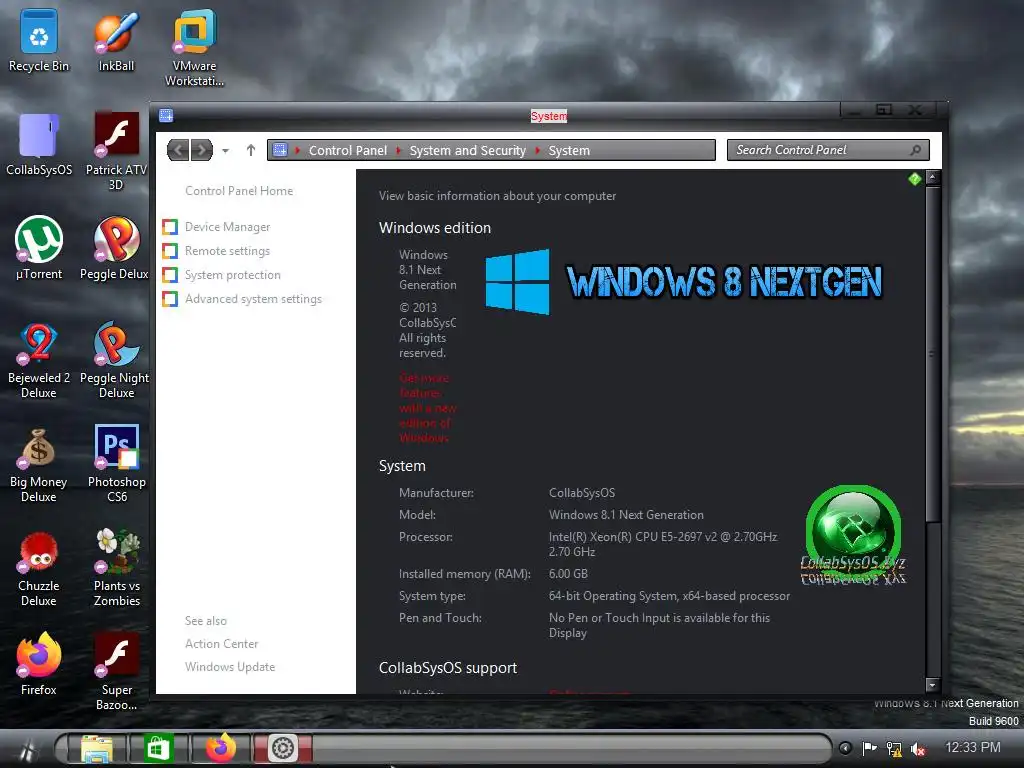Expand arrow after System and Security breadcrumb
1024x768 pixels.
pyautogui.click(x=537, y=150)
